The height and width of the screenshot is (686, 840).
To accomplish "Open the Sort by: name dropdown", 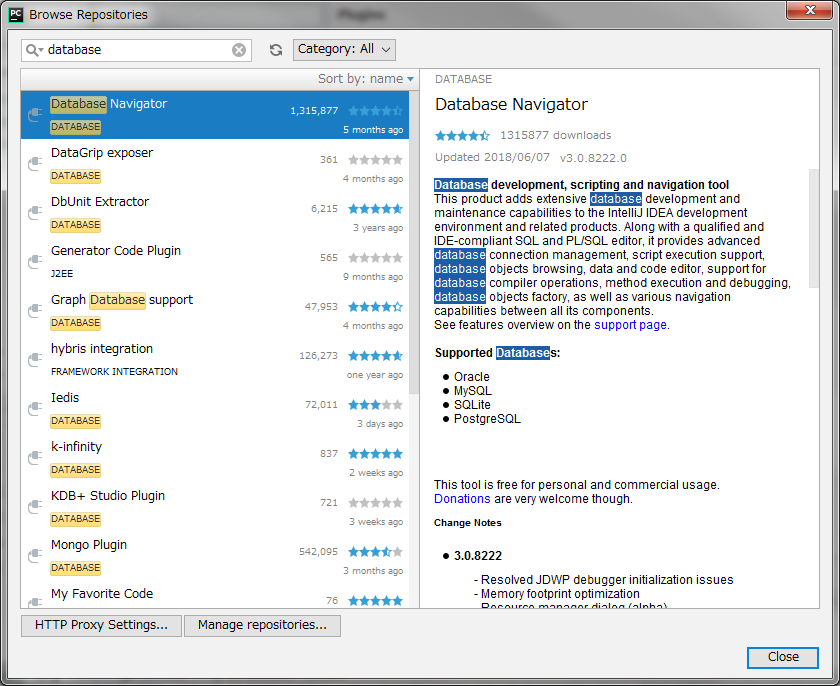I will (x=366, y=79).
